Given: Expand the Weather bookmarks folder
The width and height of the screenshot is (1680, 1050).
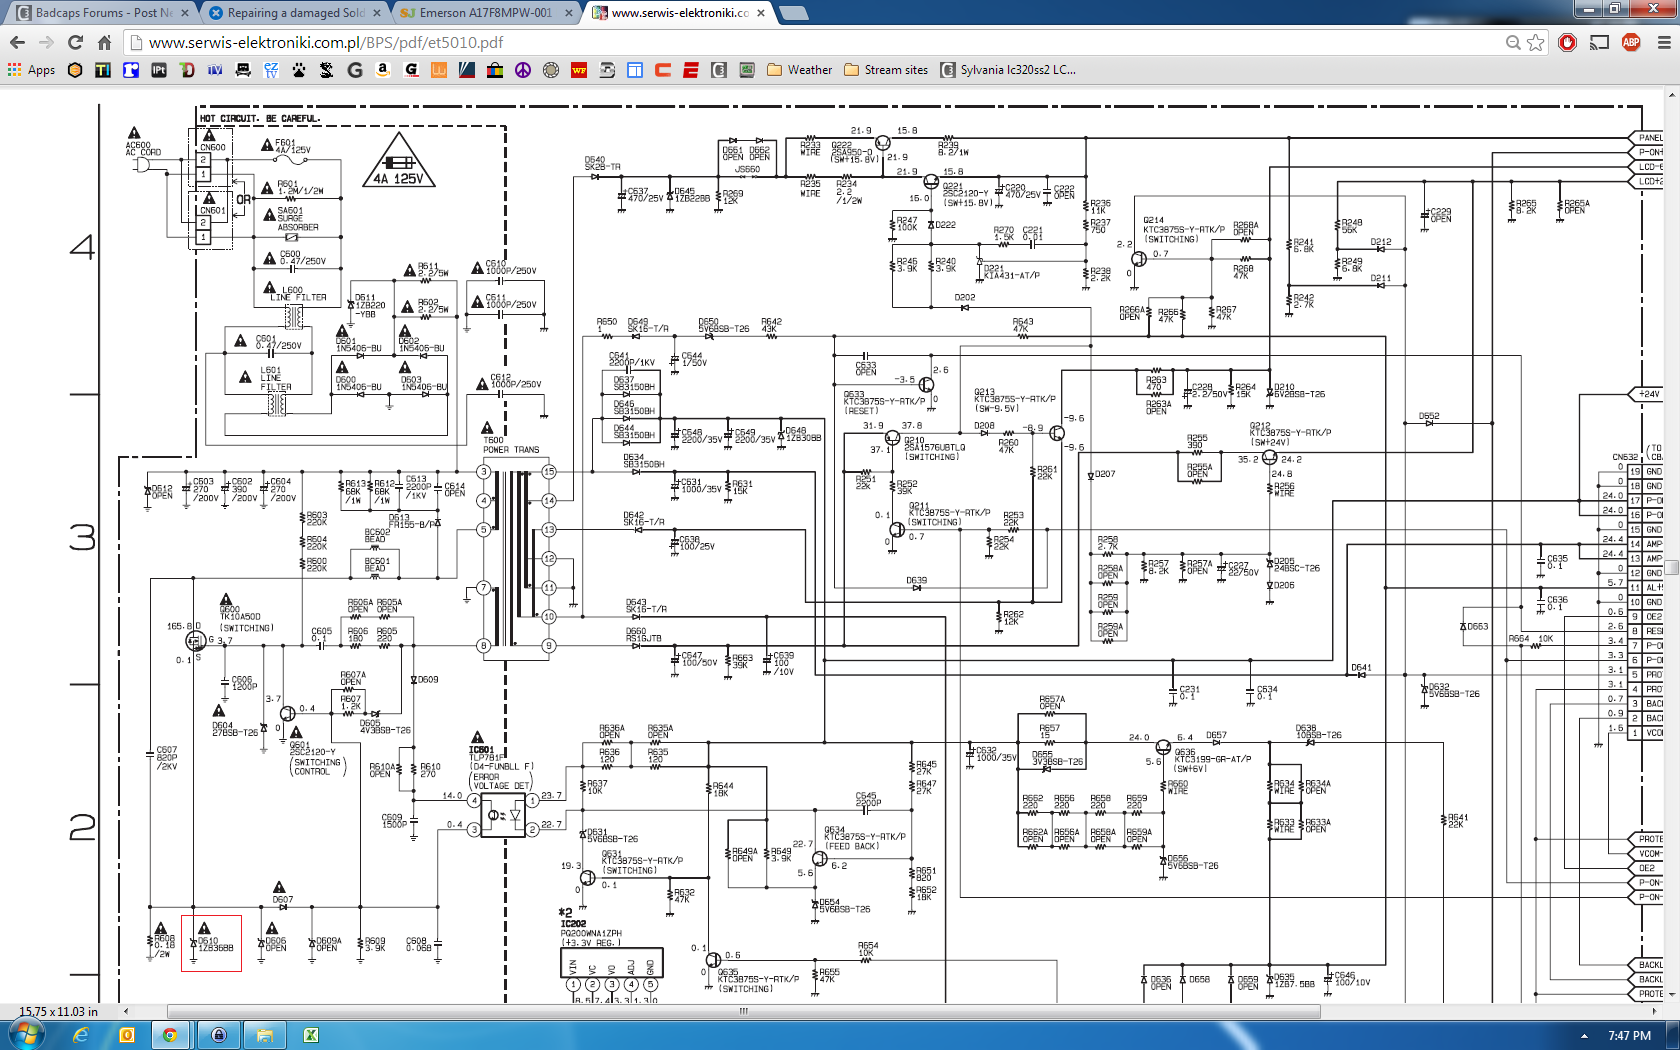Looking at the screenshot, I should [799, 70].
